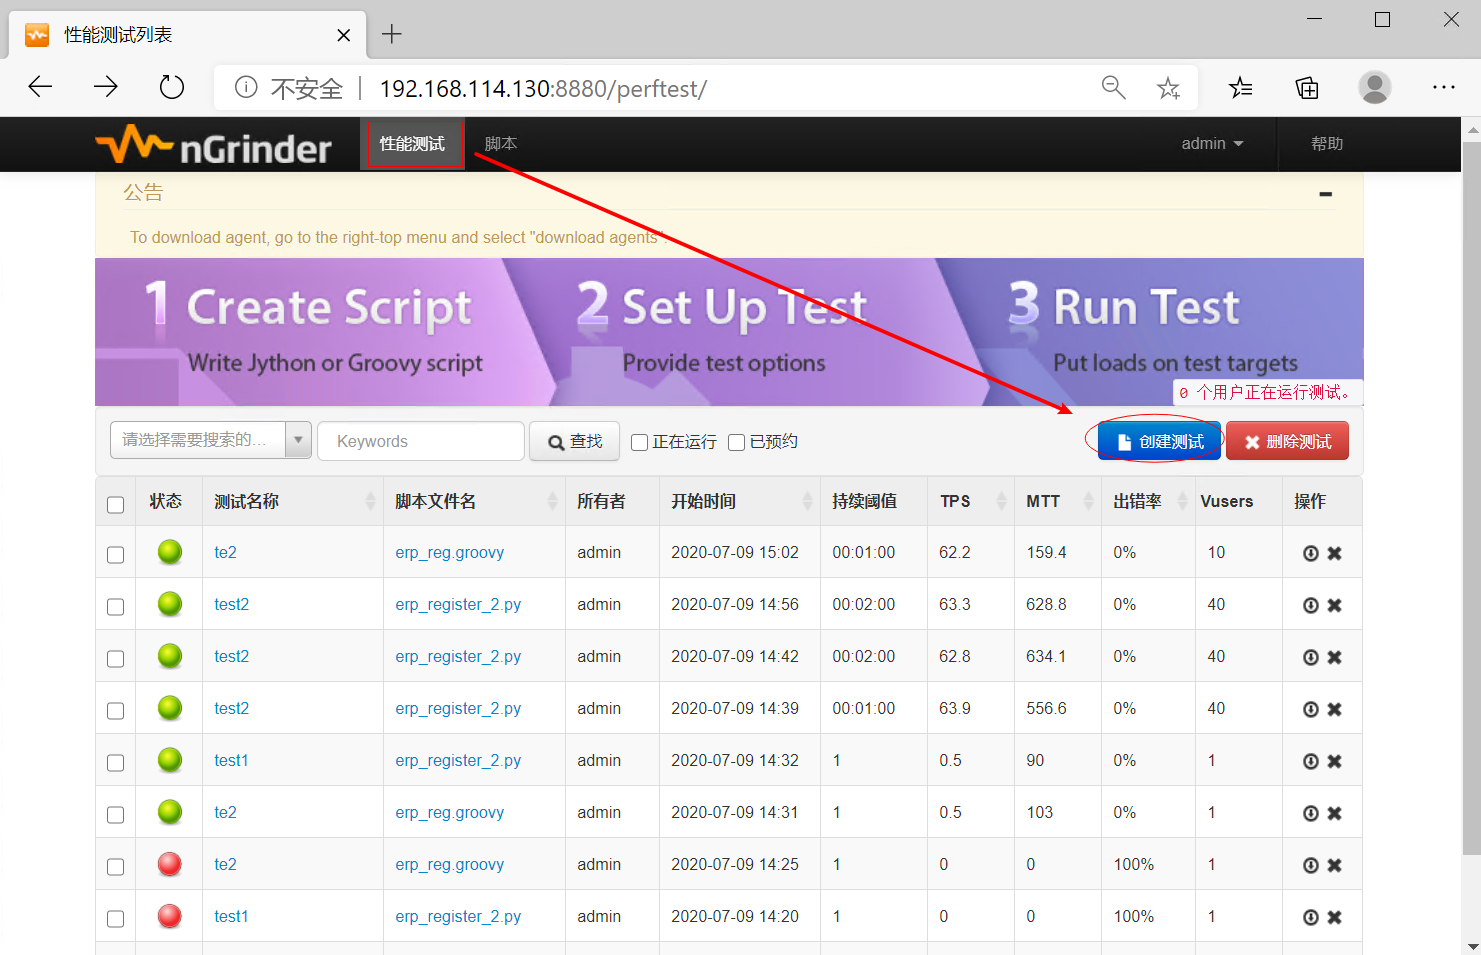Click the Keywords search input field
This screenshot has width=1481, height=955.
point(420,441)
